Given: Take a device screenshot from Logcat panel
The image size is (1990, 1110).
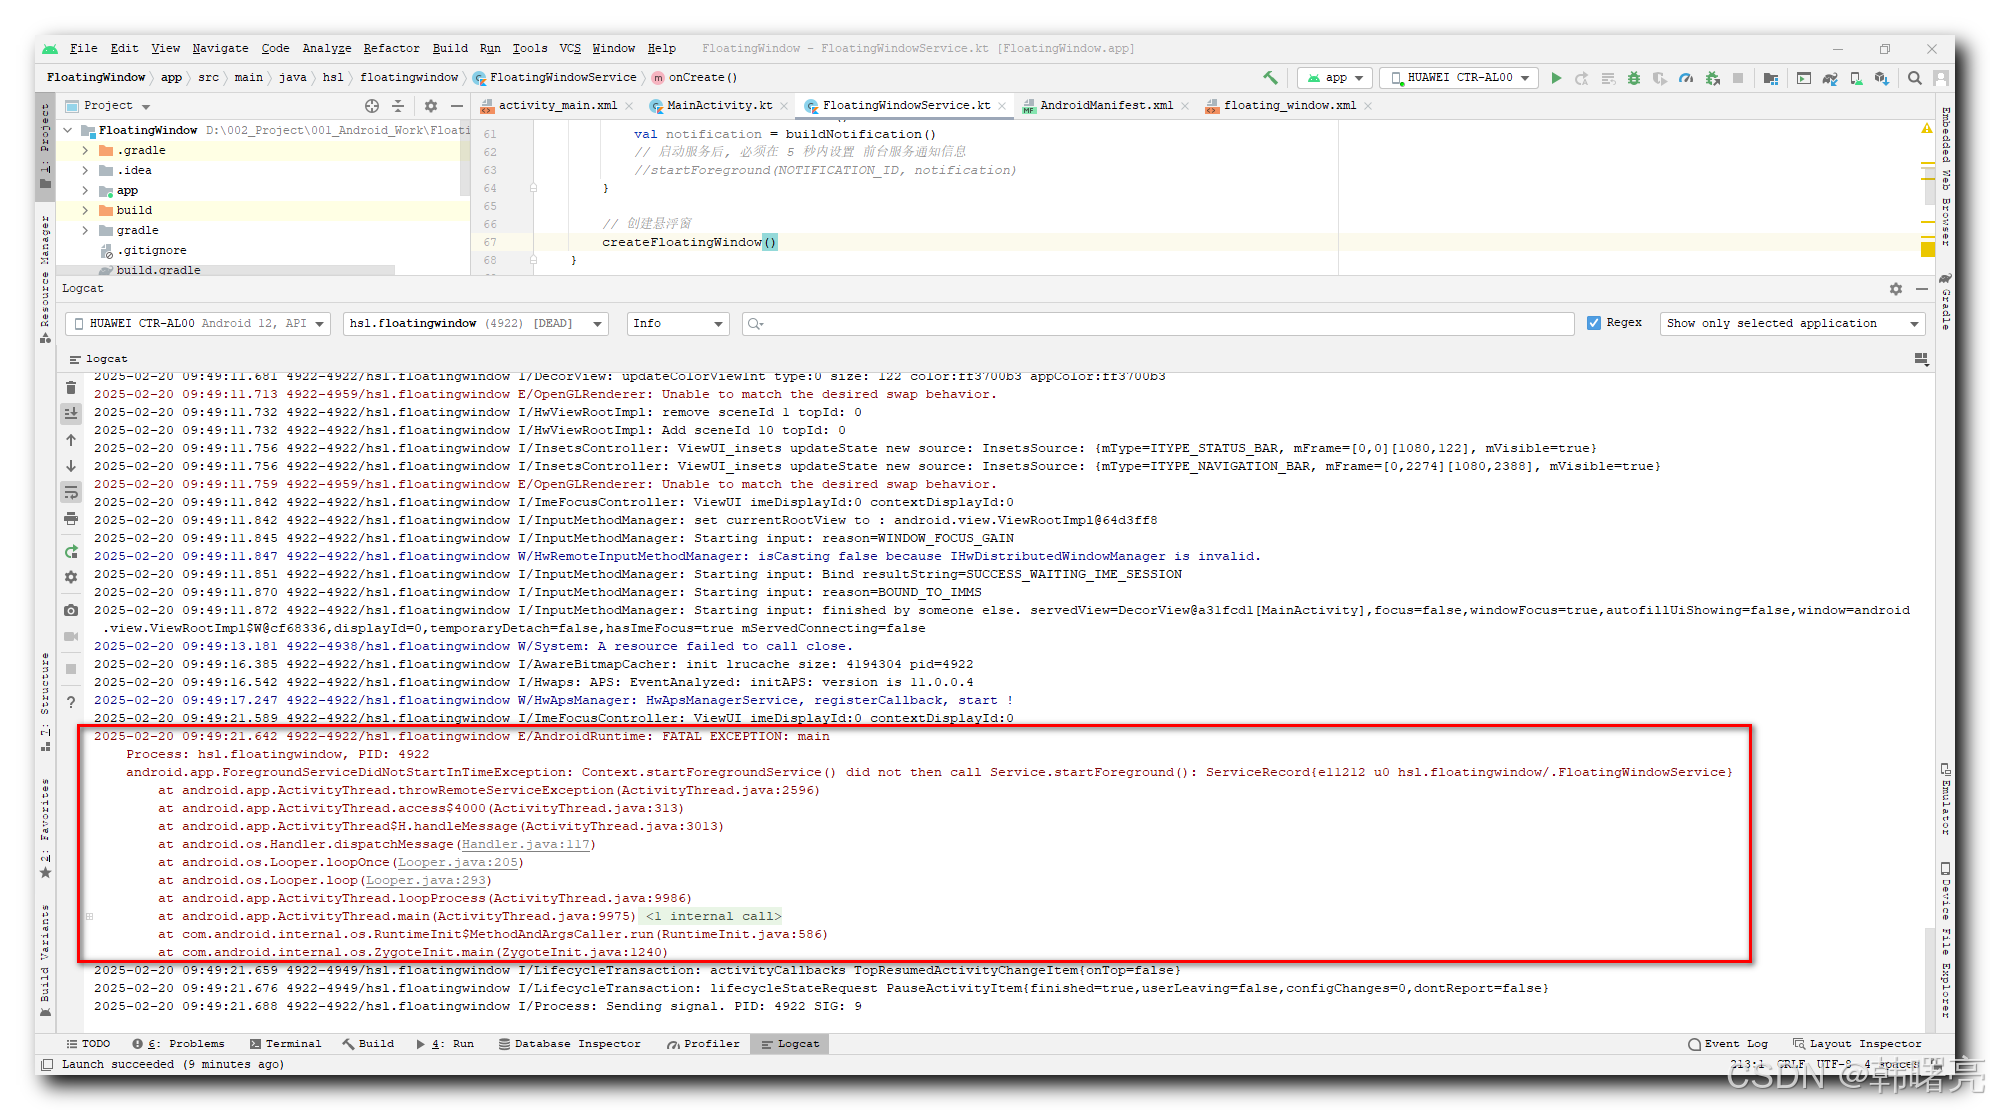Looking at the screenshot, I should pyautogui.click(x=70, y=610).
